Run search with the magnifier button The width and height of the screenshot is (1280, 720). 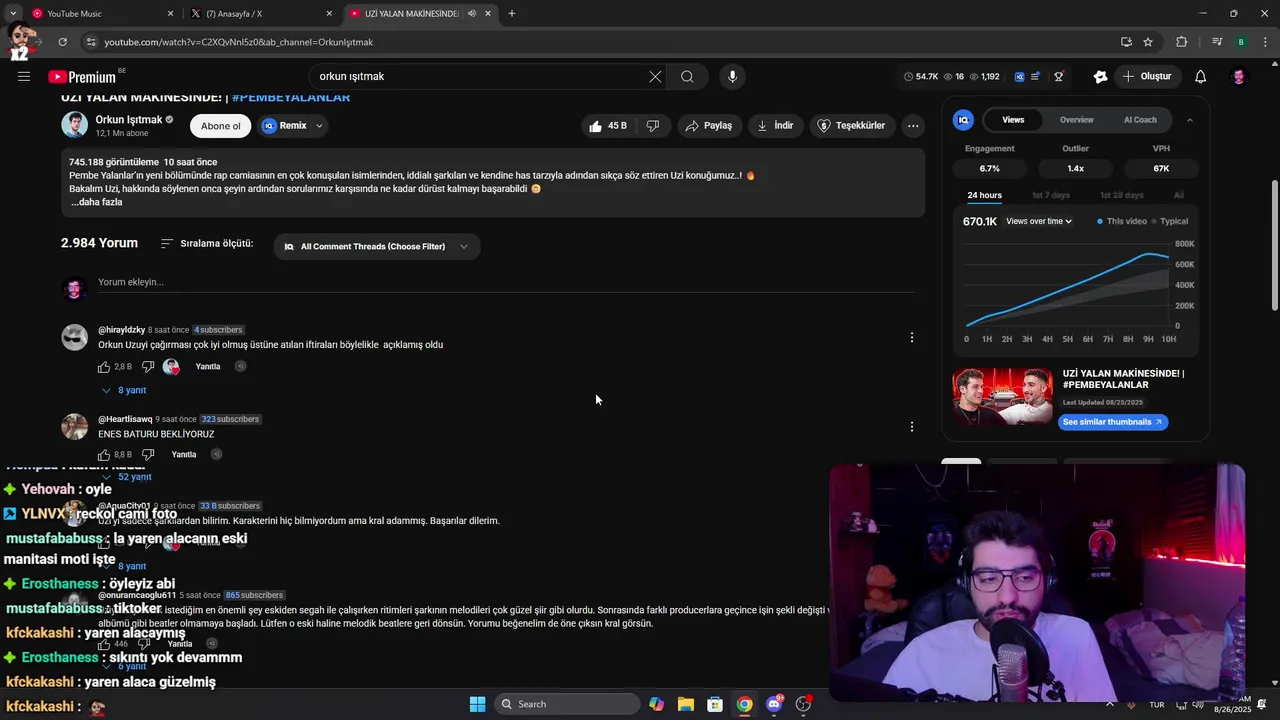point(687,76)
